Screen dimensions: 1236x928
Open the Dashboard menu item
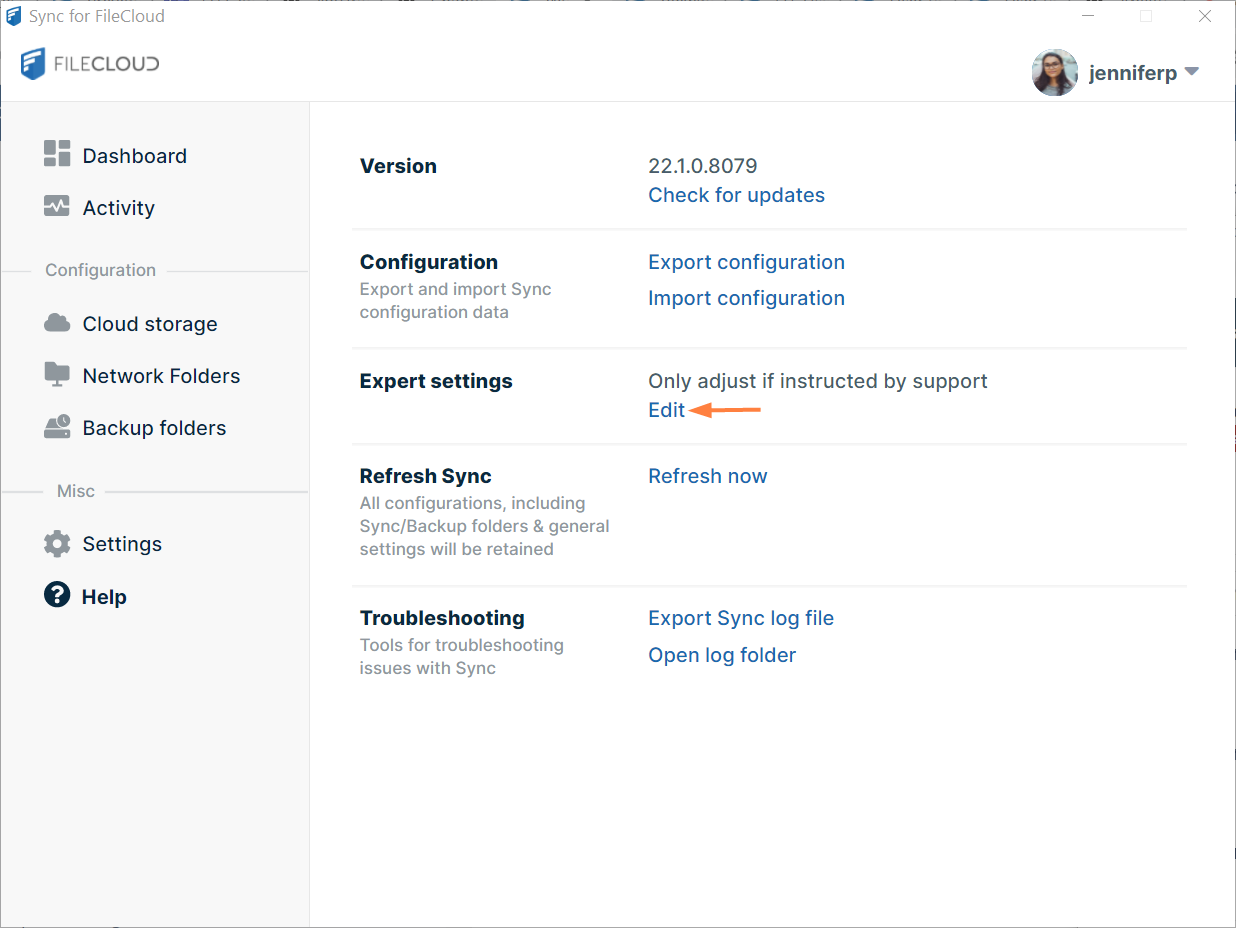tap(134, 156)
